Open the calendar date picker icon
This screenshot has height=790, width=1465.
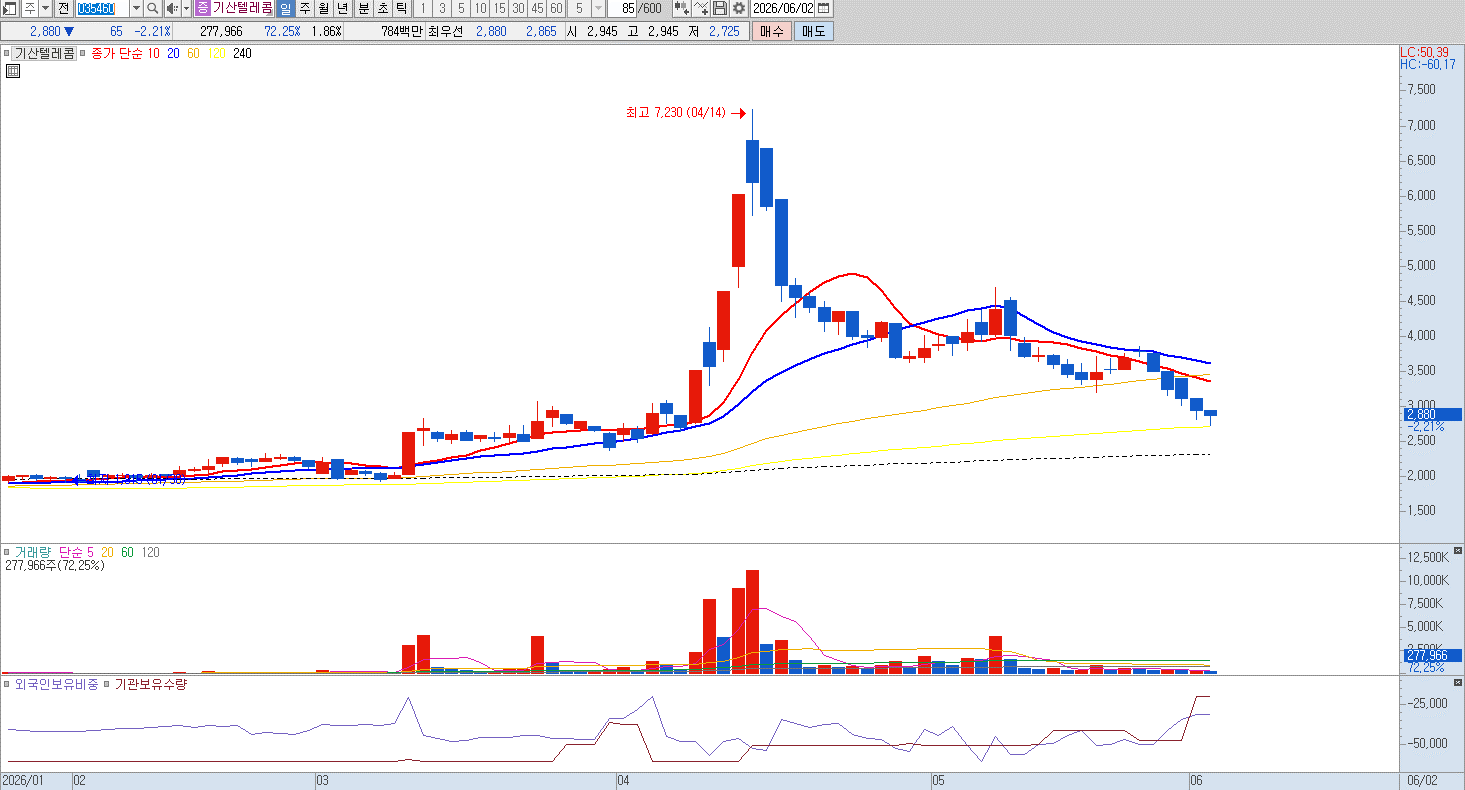pyautogui.click(x=823, y=8)
